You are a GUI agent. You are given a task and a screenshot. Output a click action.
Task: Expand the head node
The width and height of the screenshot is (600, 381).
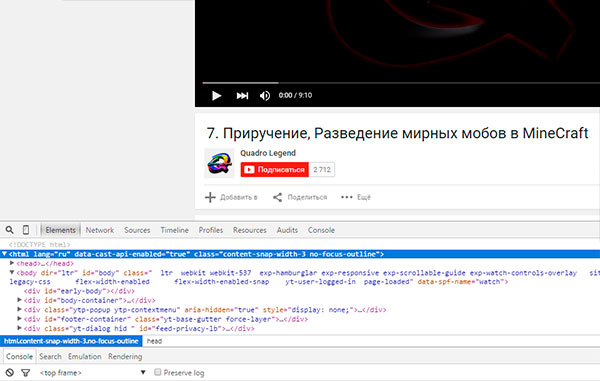(12, 263)
